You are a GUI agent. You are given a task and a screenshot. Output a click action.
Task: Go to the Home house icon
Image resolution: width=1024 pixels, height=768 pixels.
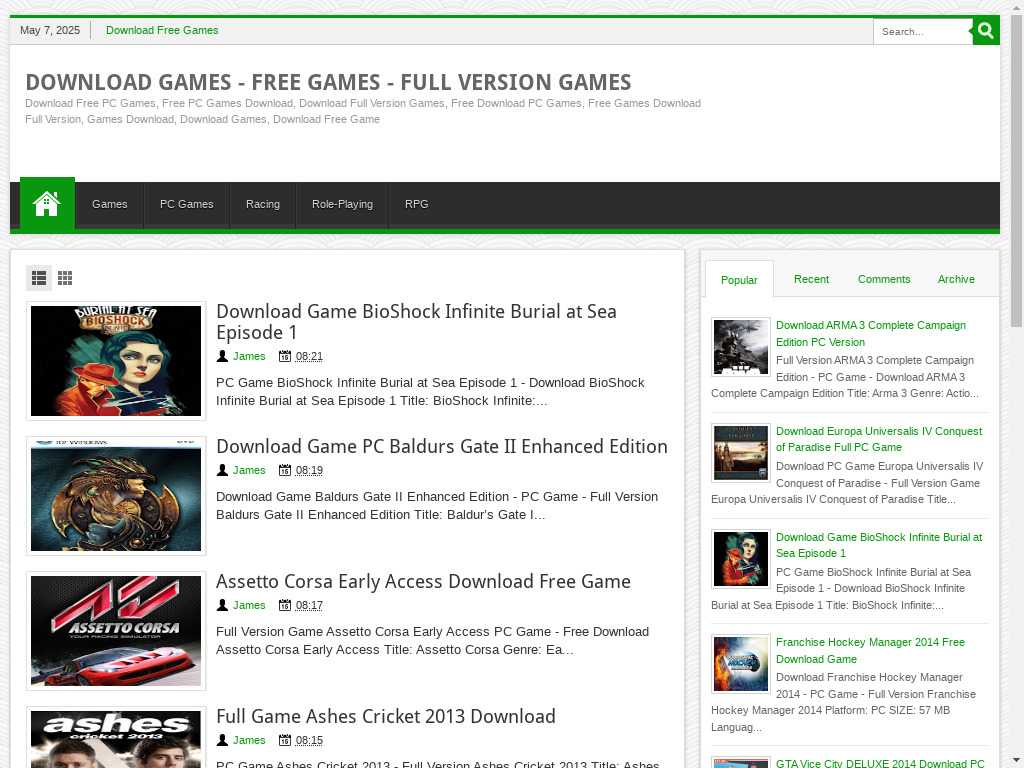pos(47,204)
